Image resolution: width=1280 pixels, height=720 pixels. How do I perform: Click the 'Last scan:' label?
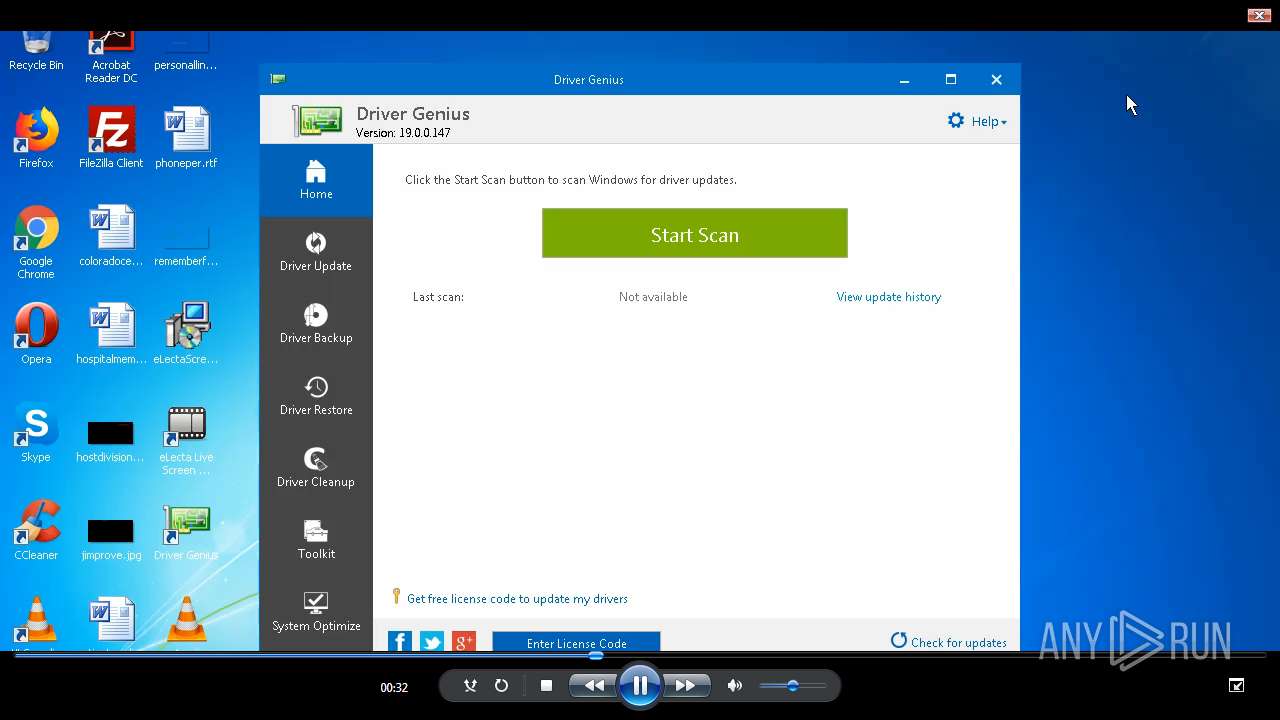pyautogui.click(x=438, y=297)
